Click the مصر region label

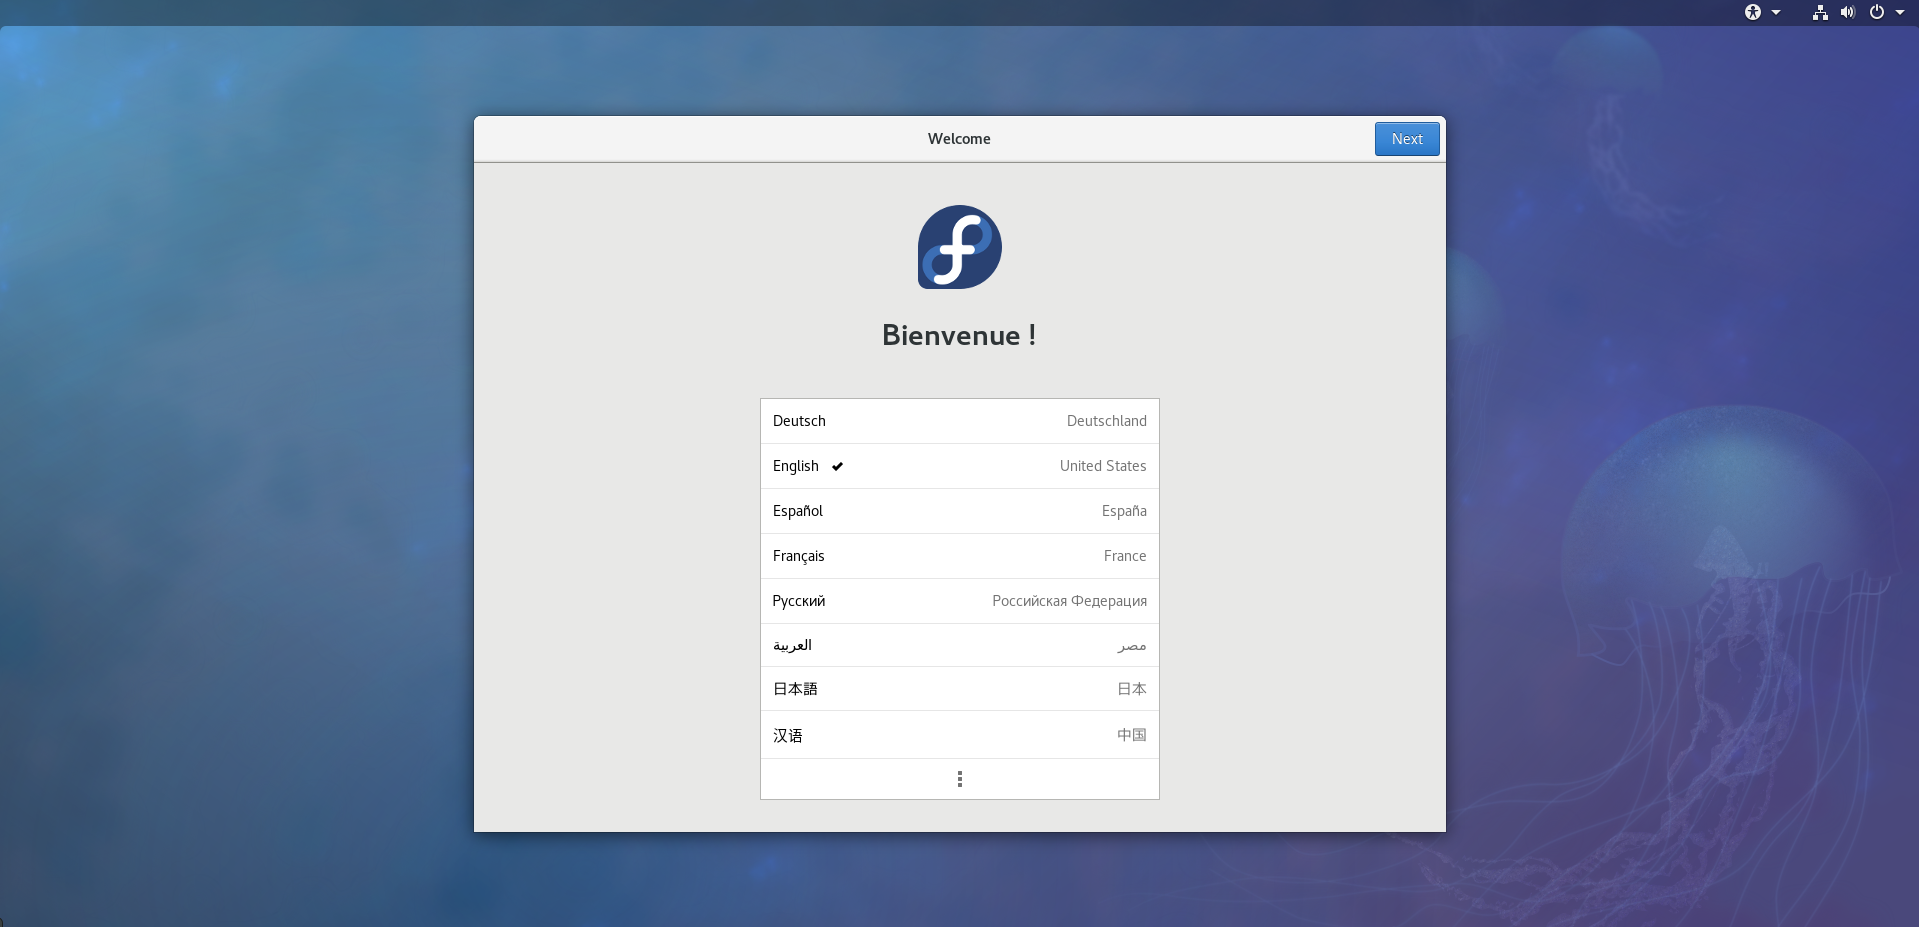[1132, 646]
